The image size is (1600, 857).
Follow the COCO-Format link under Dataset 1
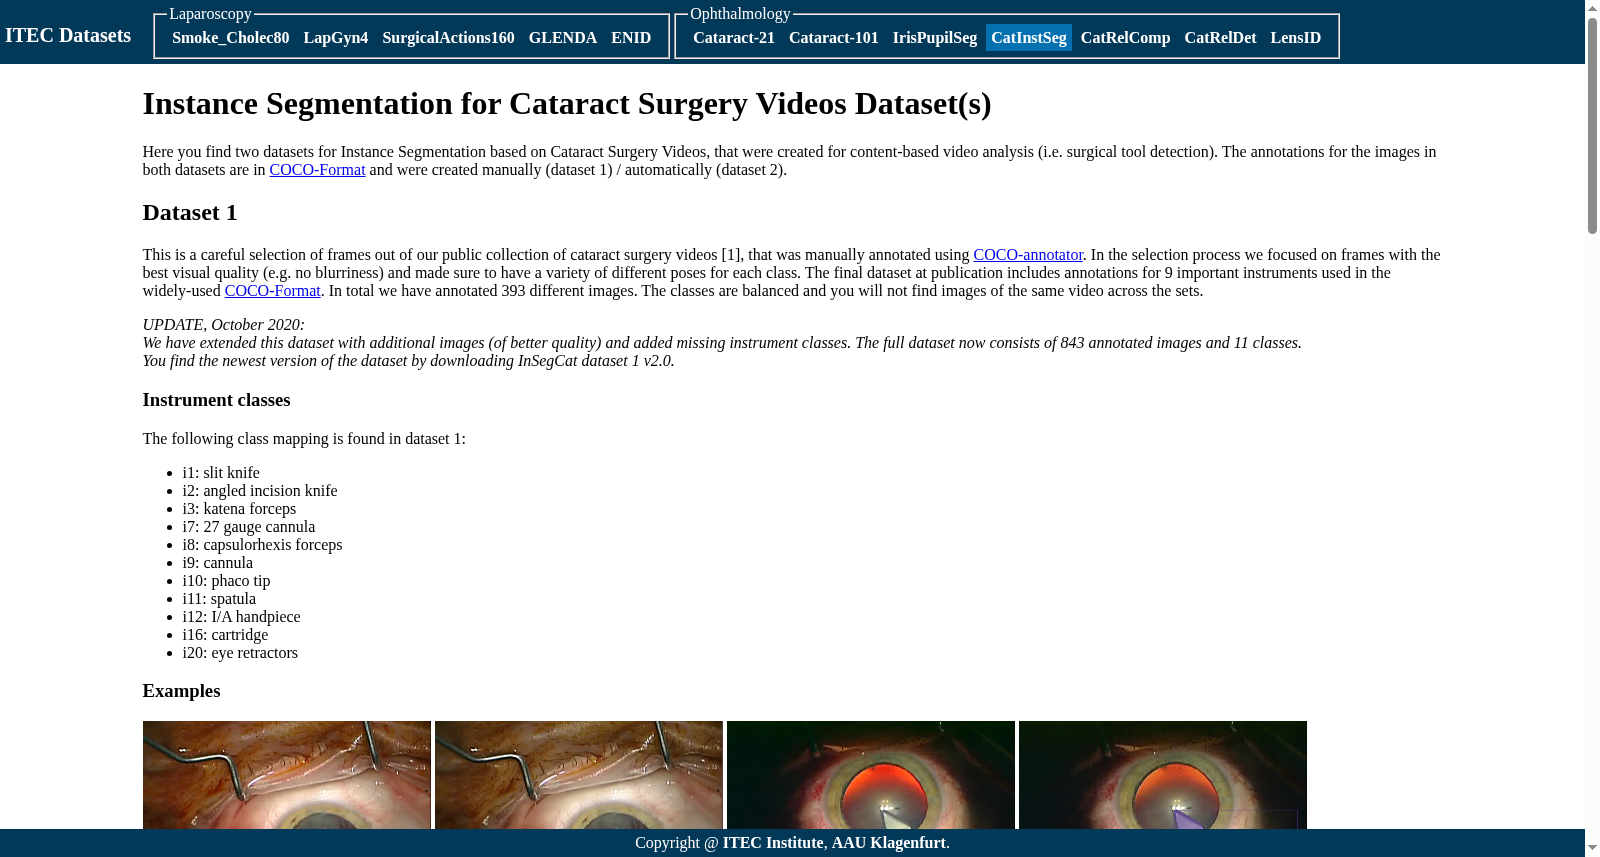click(x=272, y=291)
